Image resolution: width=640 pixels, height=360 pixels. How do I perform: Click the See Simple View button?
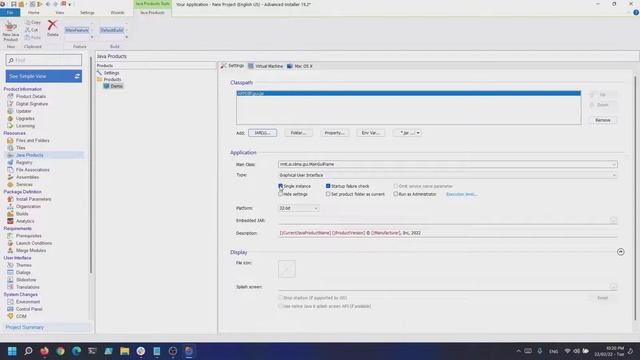point(44,76)
